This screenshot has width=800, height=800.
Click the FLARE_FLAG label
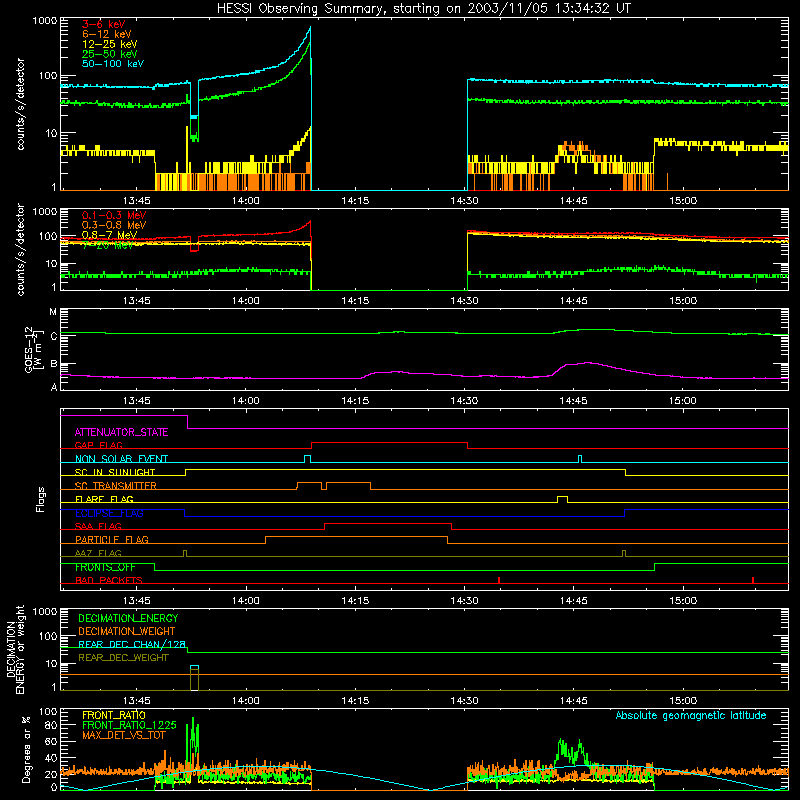tap(104, 499)
